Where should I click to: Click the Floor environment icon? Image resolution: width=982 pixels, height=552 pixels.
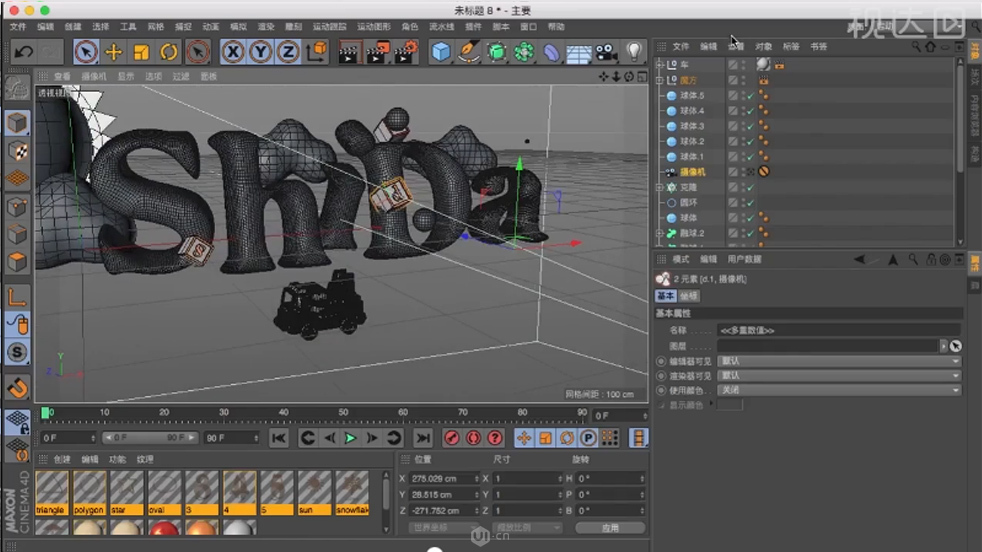[579, 53]
